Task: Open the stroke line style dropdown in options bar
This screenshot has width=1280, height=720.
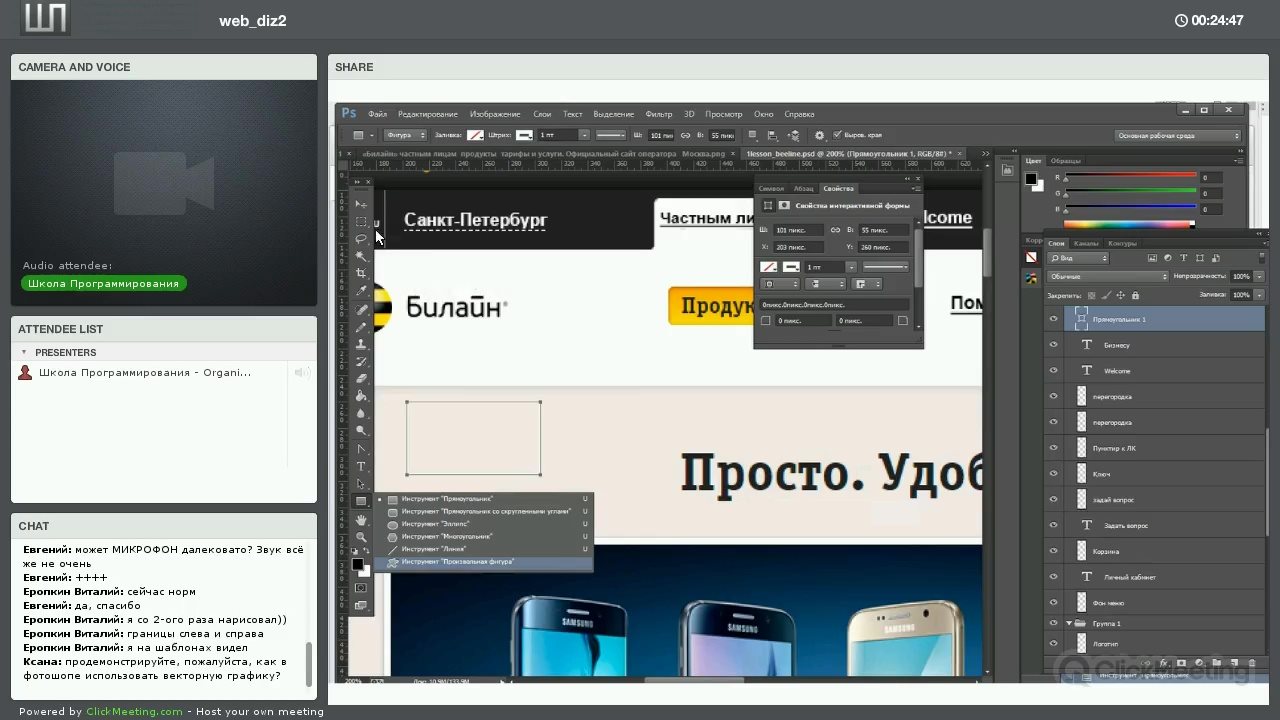Action: pos(610,135)
